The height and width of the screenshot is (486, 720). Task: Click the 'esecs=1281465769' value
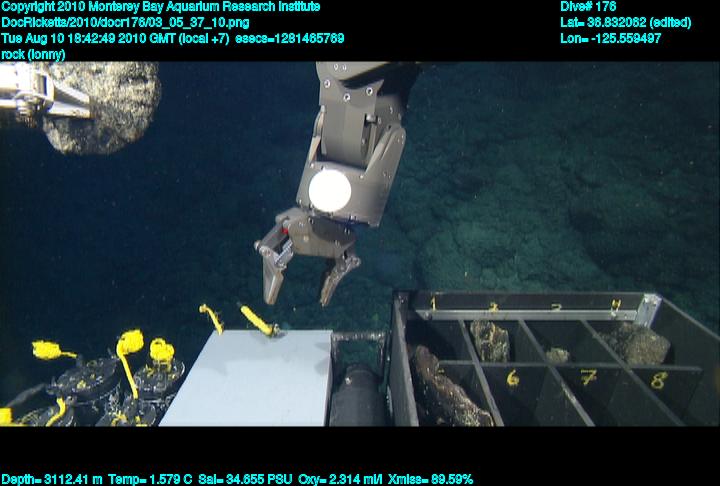289,38
